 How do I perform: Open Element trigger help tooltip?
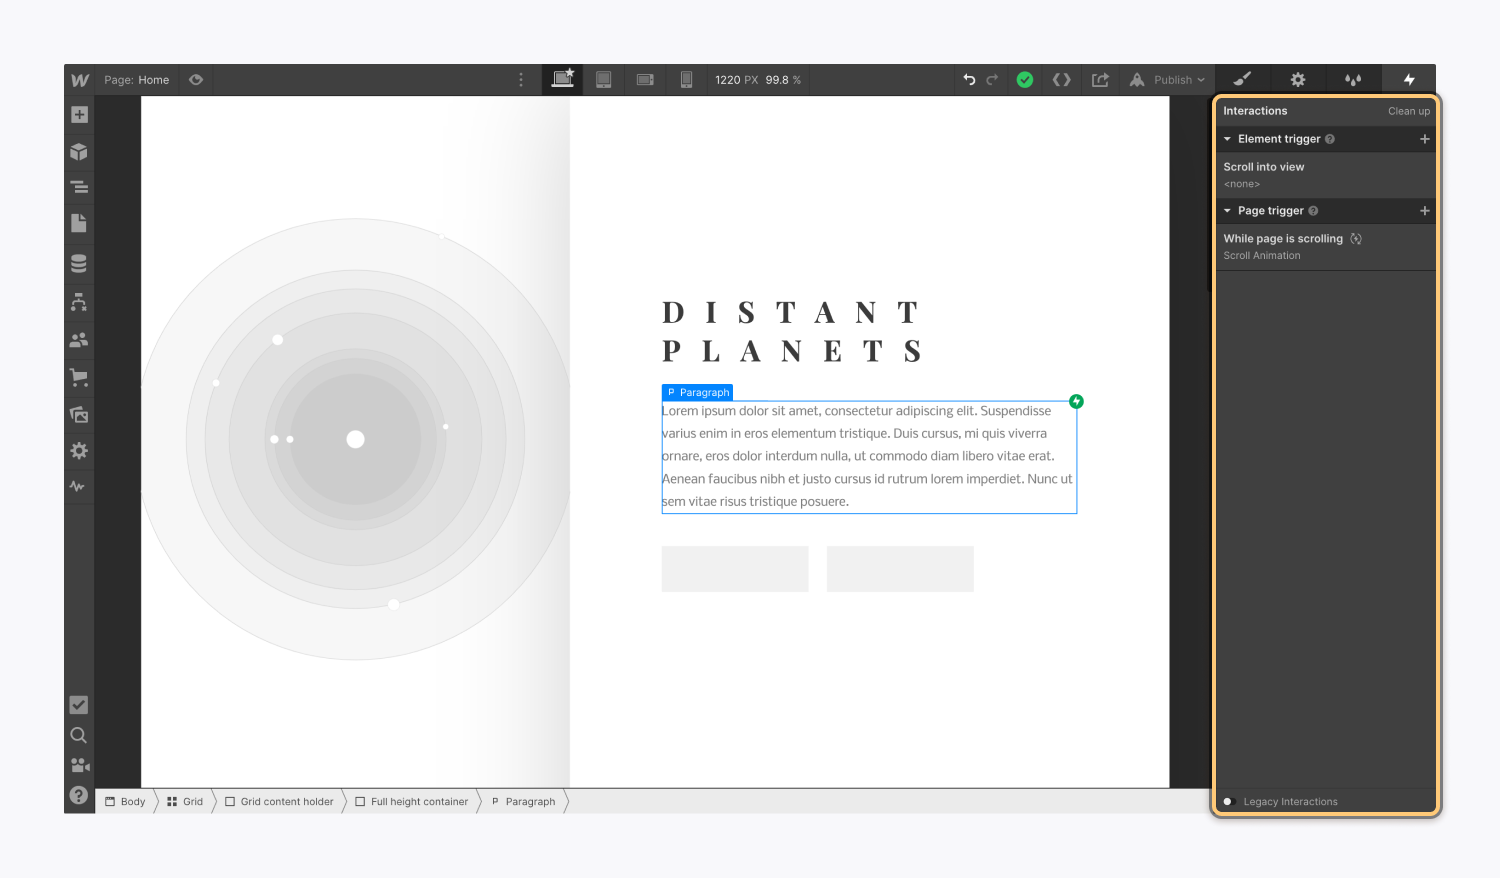(1330, 139)
